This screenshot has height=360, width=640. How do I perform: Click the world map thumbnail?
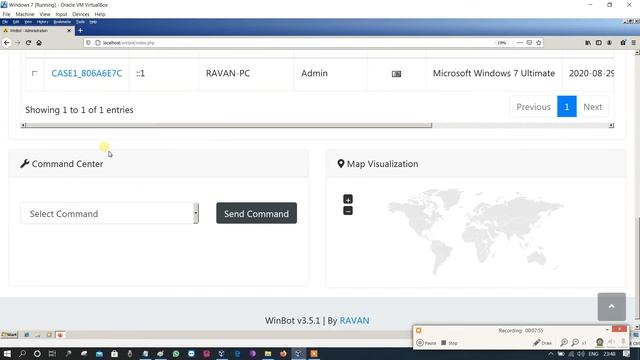476,231
